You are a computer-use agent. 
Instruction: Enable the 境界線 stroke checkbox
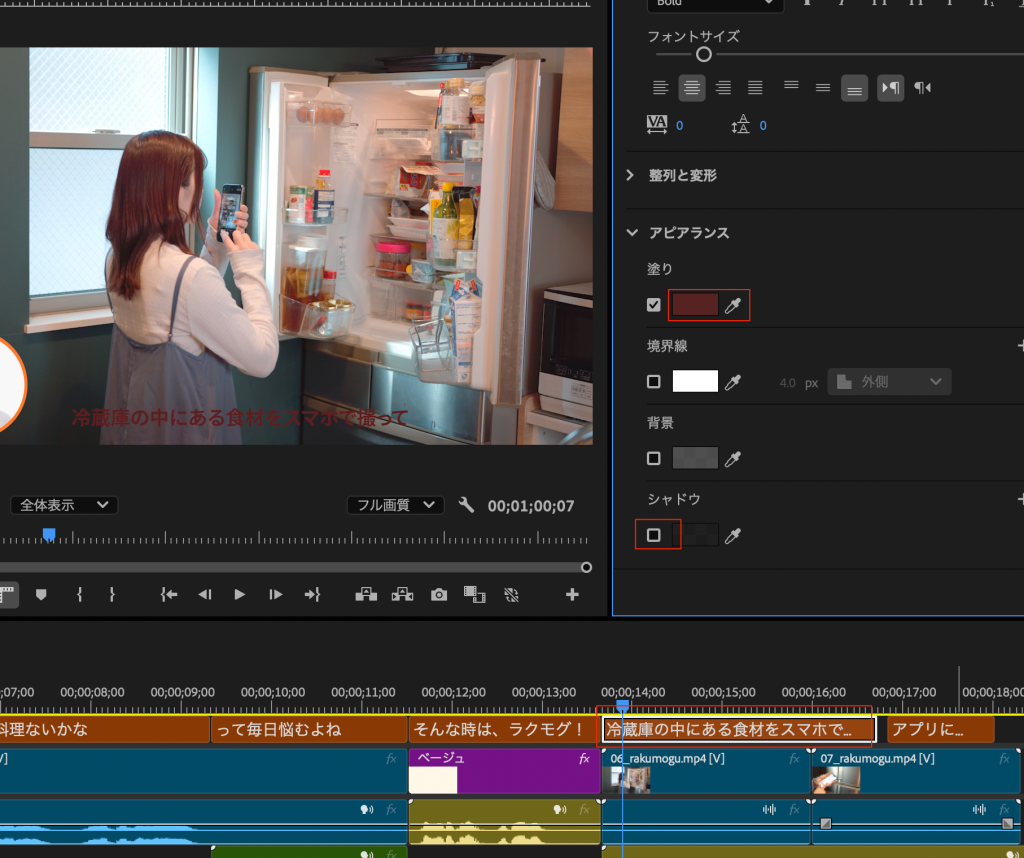coord(654,381)
